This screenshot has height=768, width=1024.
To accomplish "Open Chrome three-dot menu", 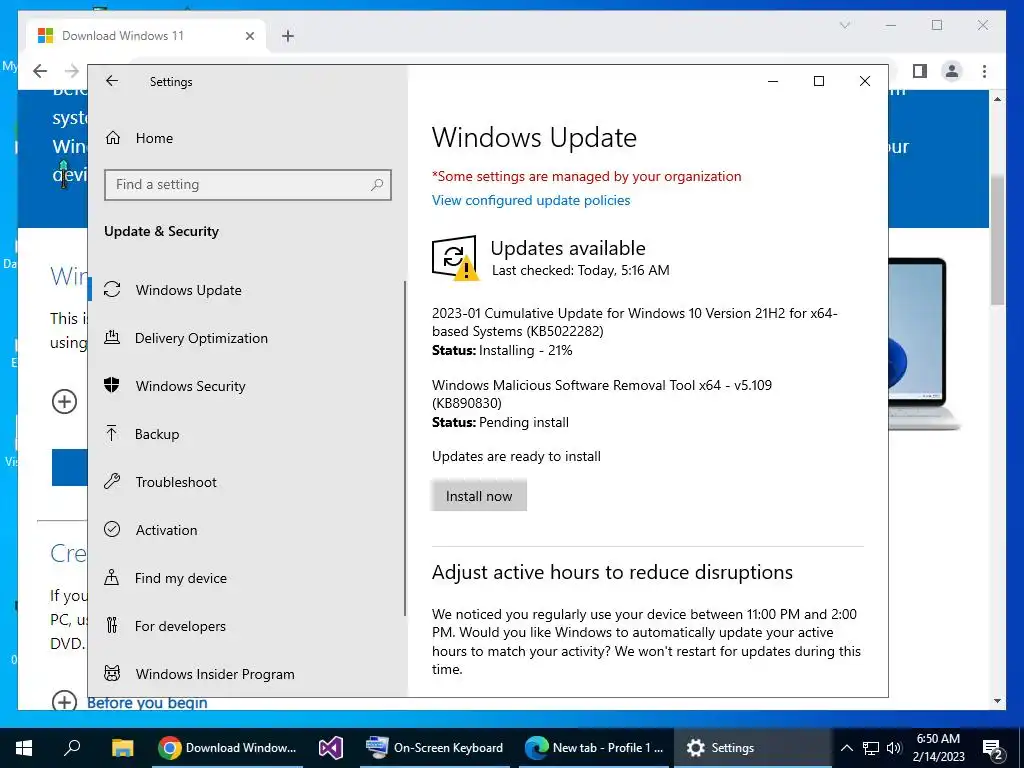I will pyautogui.click(x=984, y=71).
